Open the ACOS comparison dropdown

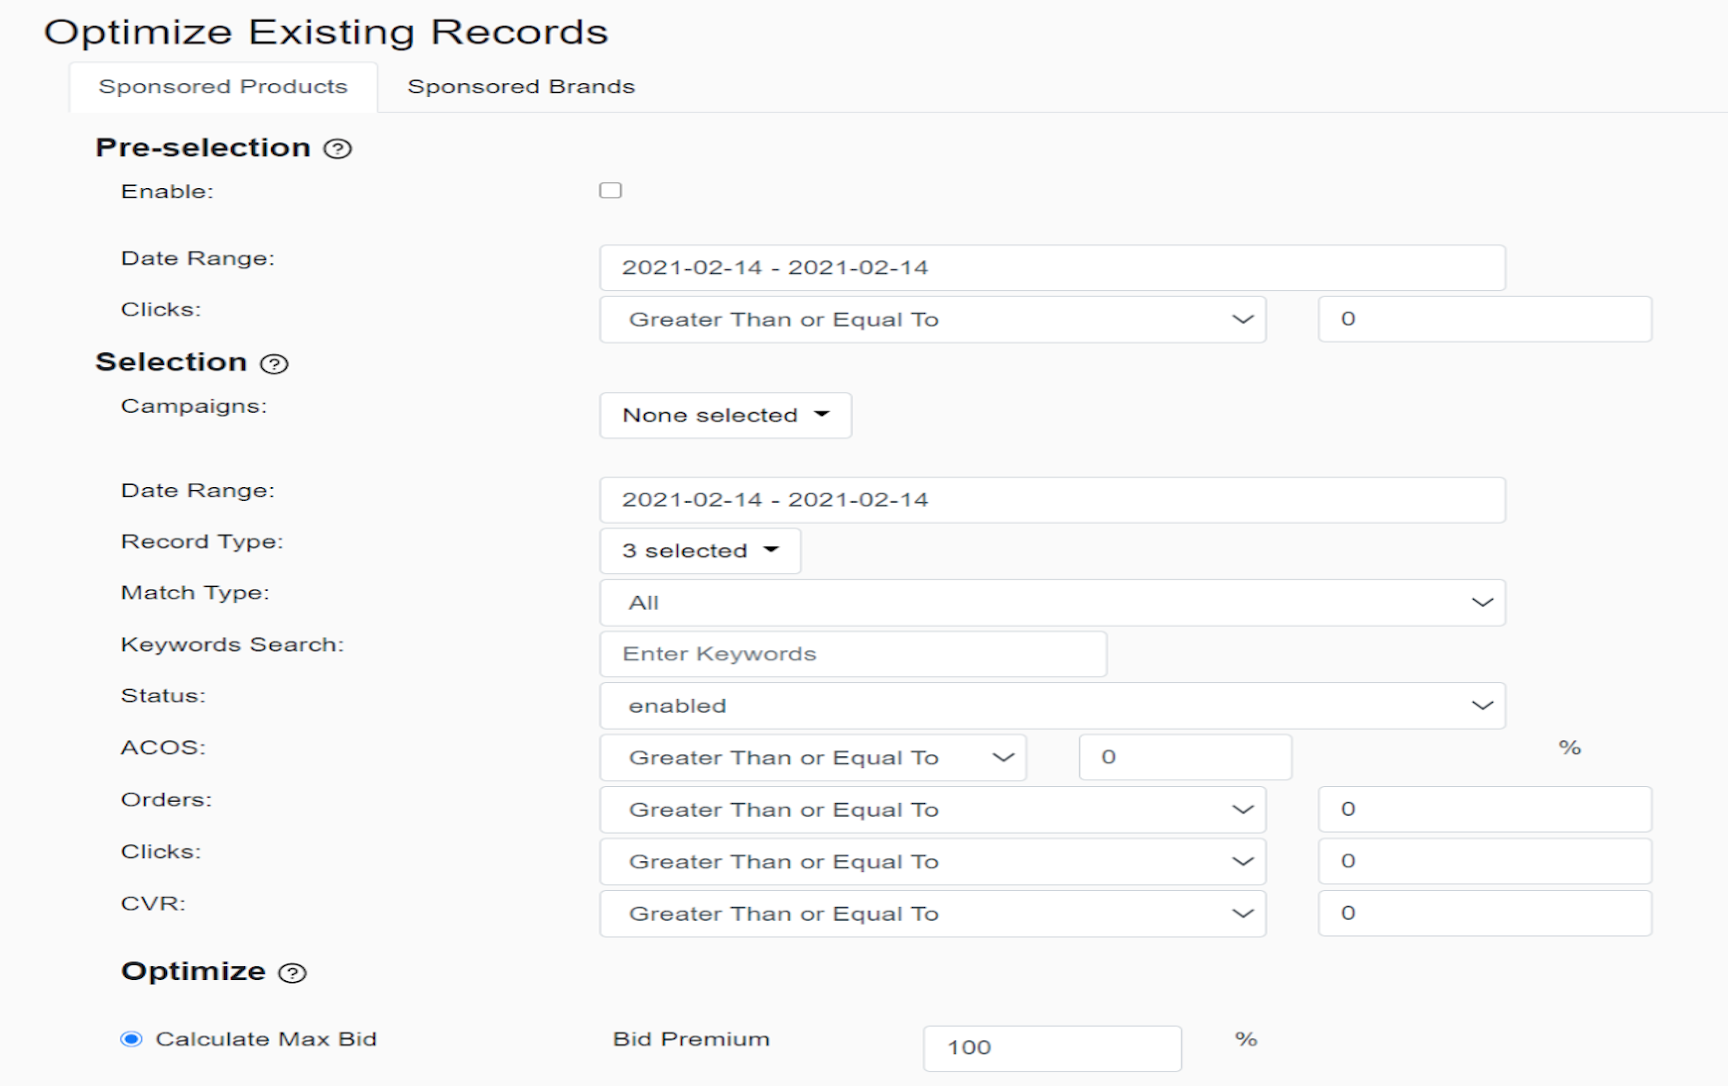click(x=812, y=758)
